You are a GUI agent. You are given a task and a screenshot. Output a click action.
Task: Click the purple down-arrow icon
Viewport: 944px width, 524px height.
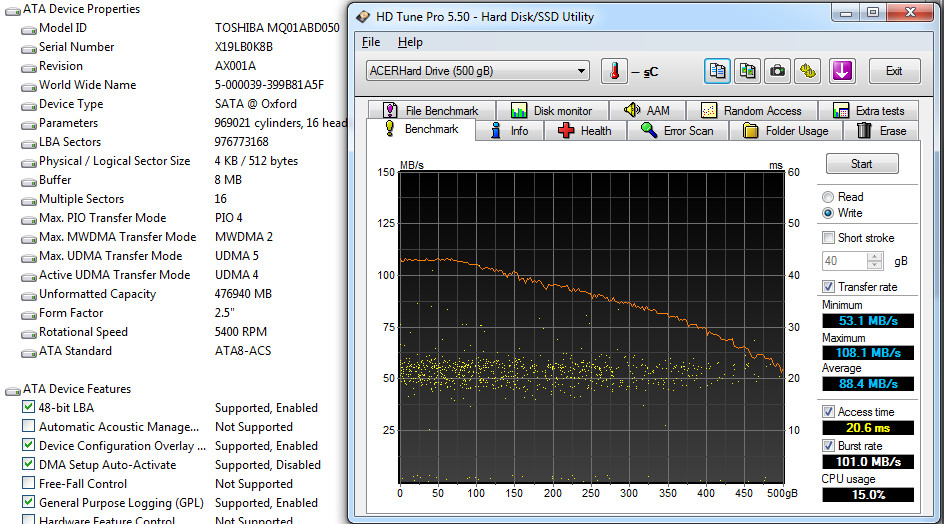click(x=842, y=71)
